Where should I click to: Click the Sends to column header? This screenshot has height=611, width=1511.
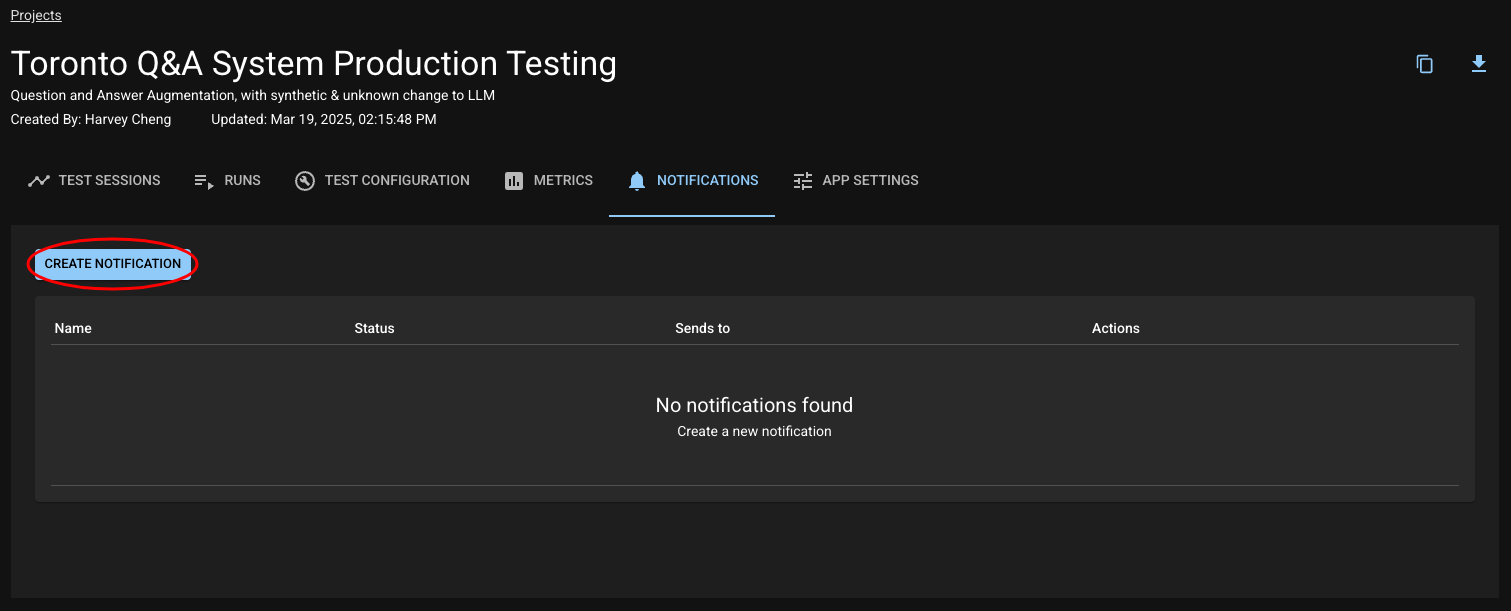[702, 328]
